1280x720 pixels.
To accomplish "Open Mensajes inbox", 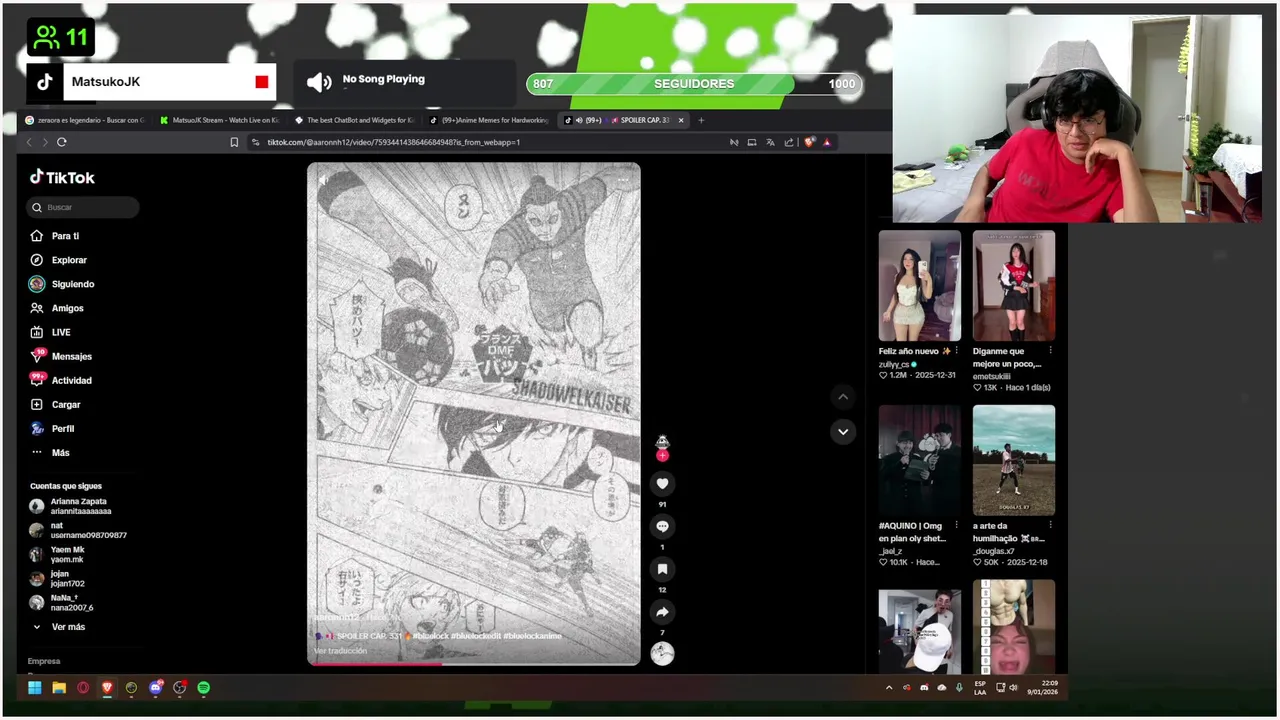I will pos(60,356).
